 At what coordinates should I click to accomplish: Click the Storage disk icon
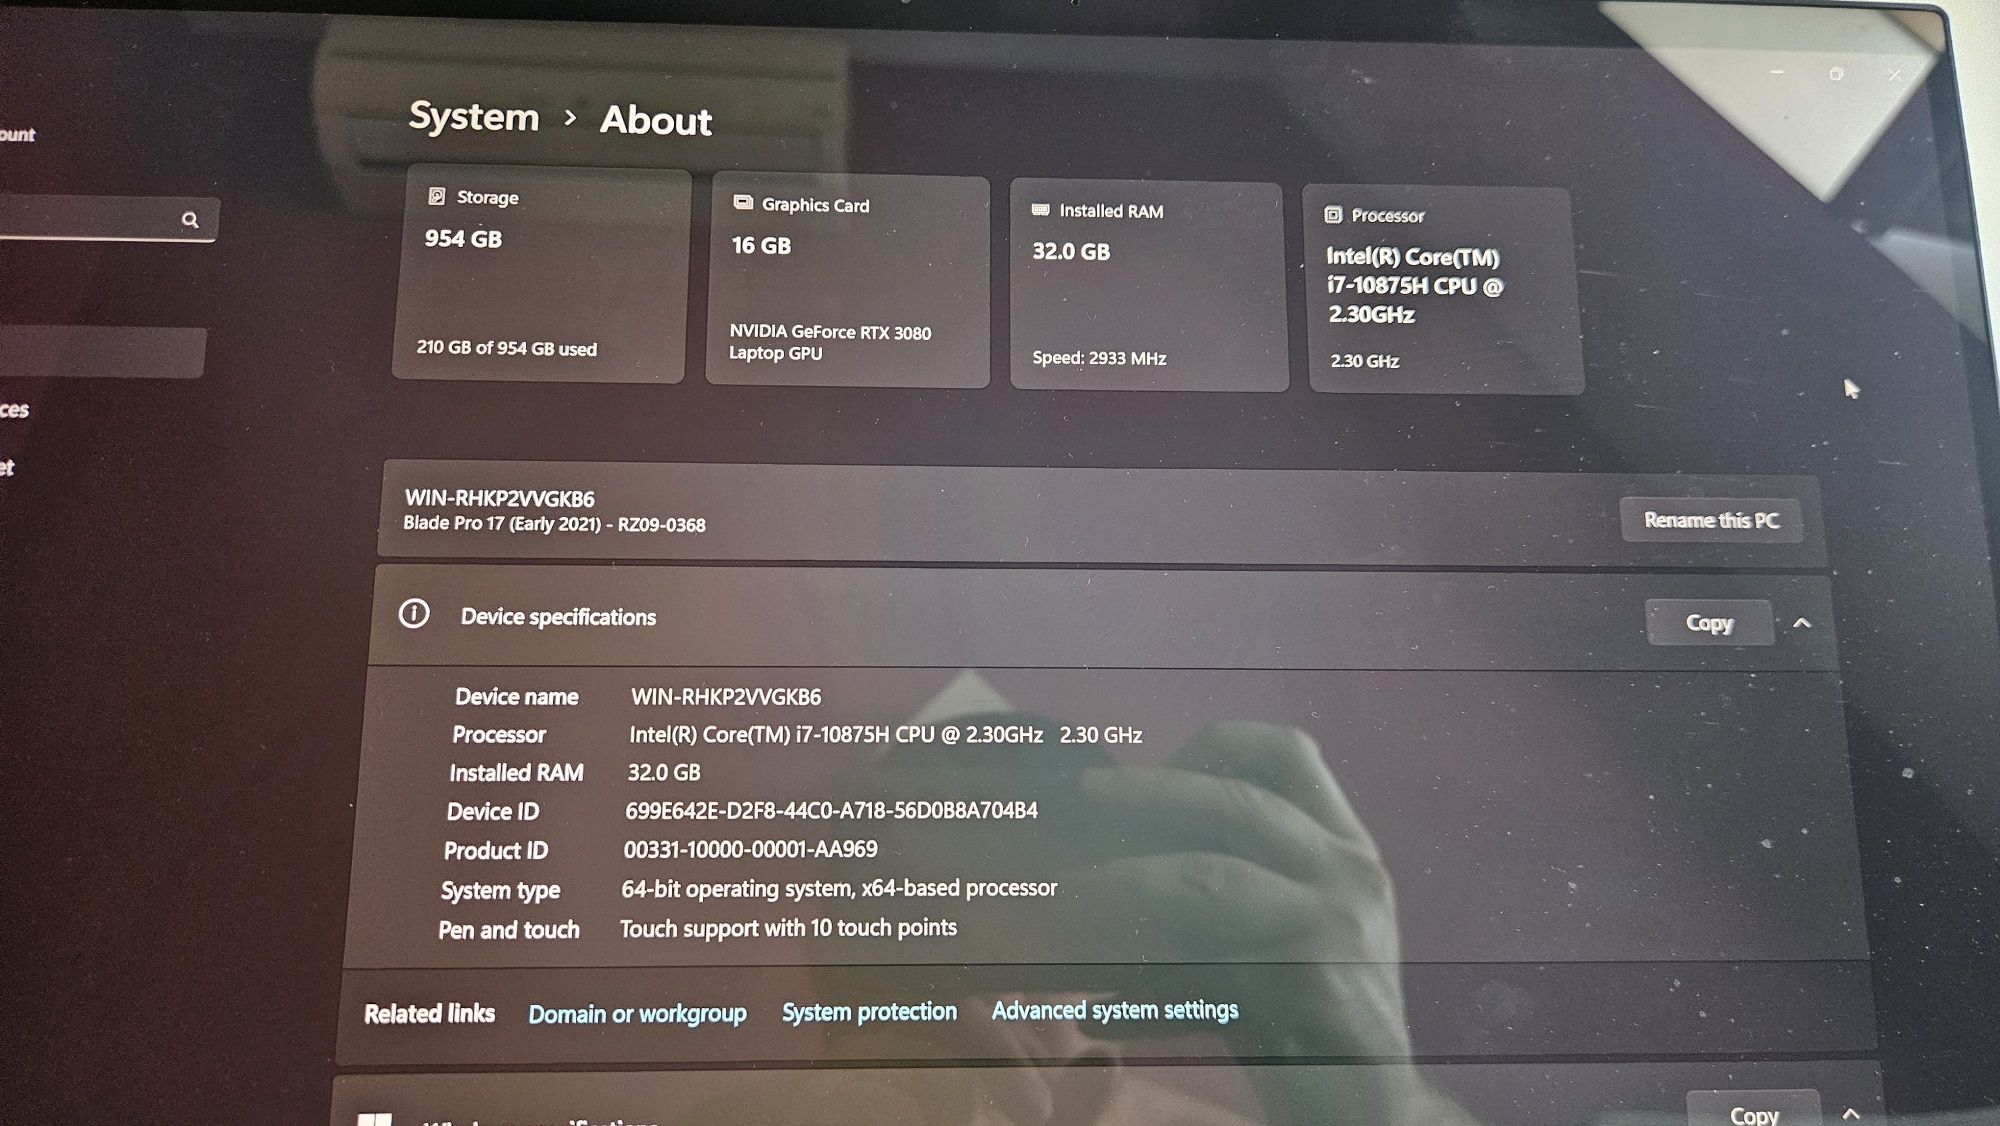[436, 196]
